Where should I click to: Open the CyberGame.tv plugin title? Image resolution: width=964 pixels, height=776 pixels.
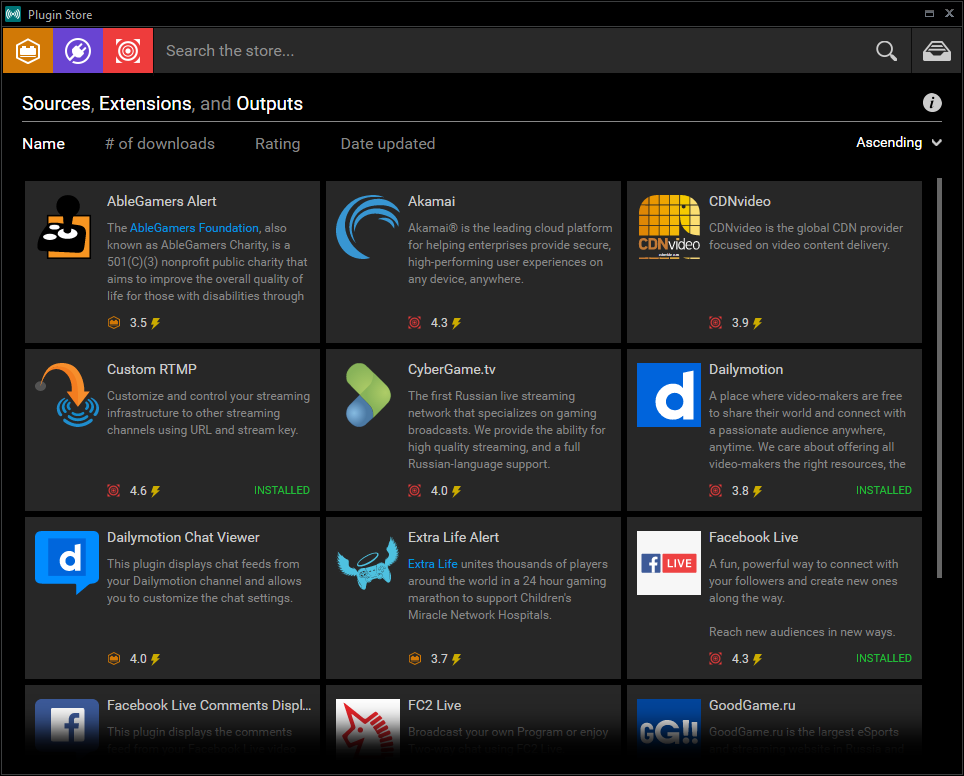(x=452, y=369)
